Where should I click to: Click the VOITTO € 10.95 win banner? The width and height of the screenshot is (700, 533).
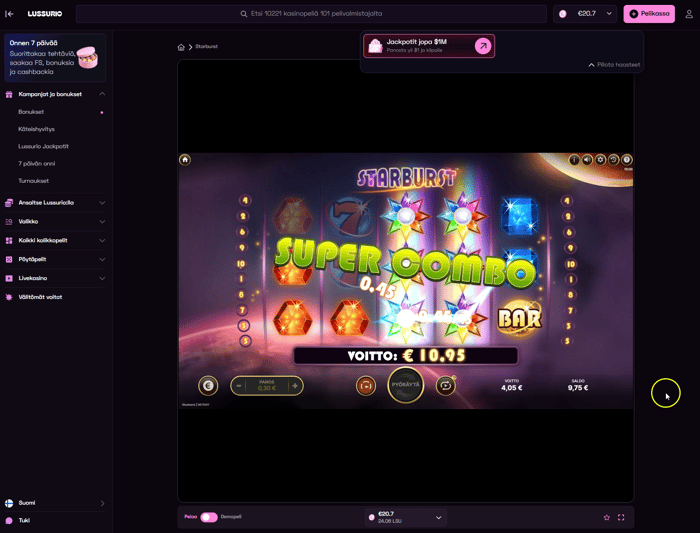(x=406, y=356)
